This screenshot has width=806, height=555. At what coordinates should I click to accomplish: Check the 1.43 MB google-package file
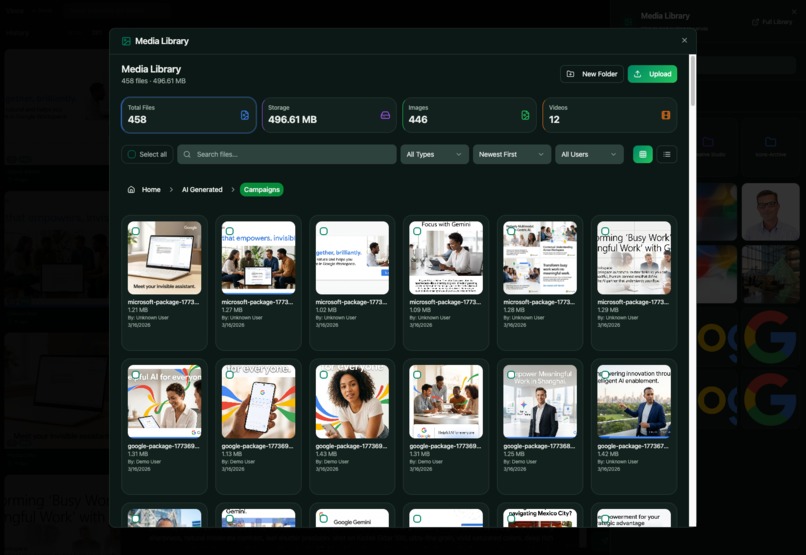pos(324,375)
